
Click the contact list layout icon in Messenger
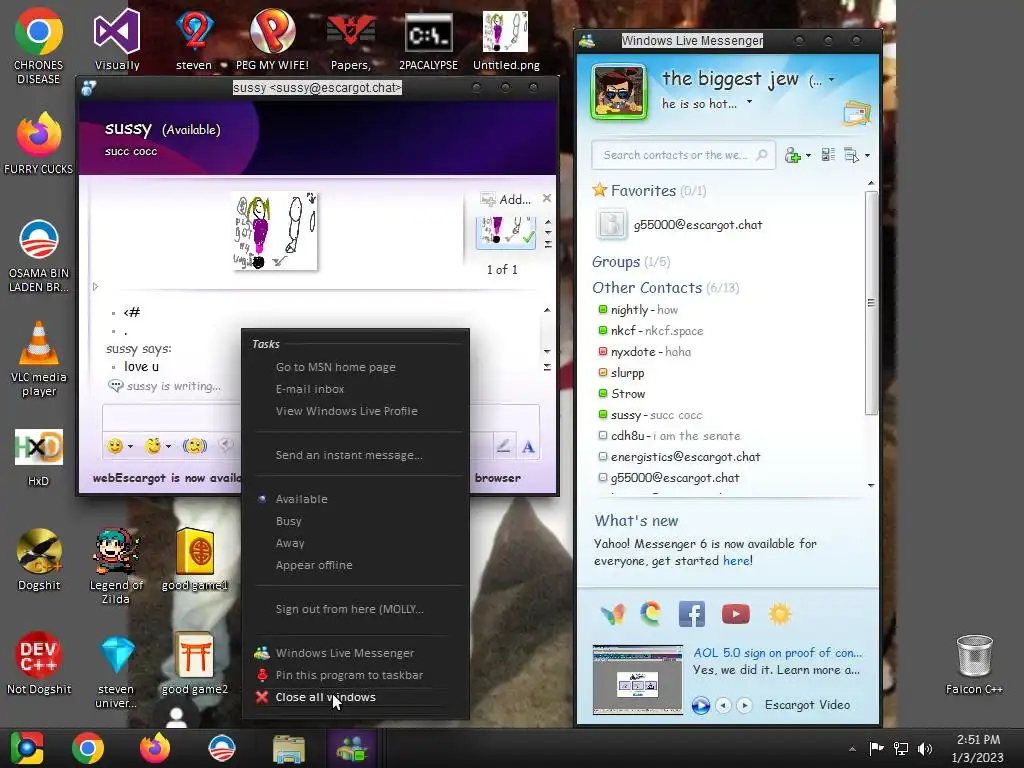pos(828,155)
